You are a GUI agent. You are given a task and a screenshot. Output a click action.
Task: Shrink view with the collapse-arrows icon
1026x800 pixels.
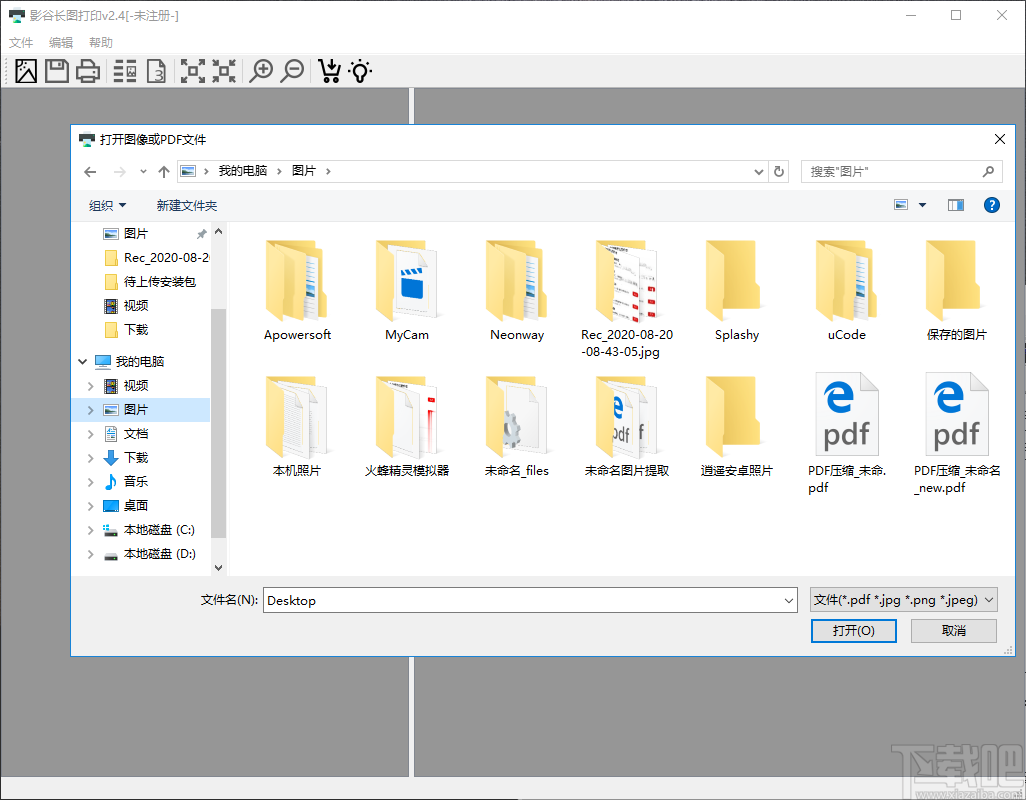224,70
